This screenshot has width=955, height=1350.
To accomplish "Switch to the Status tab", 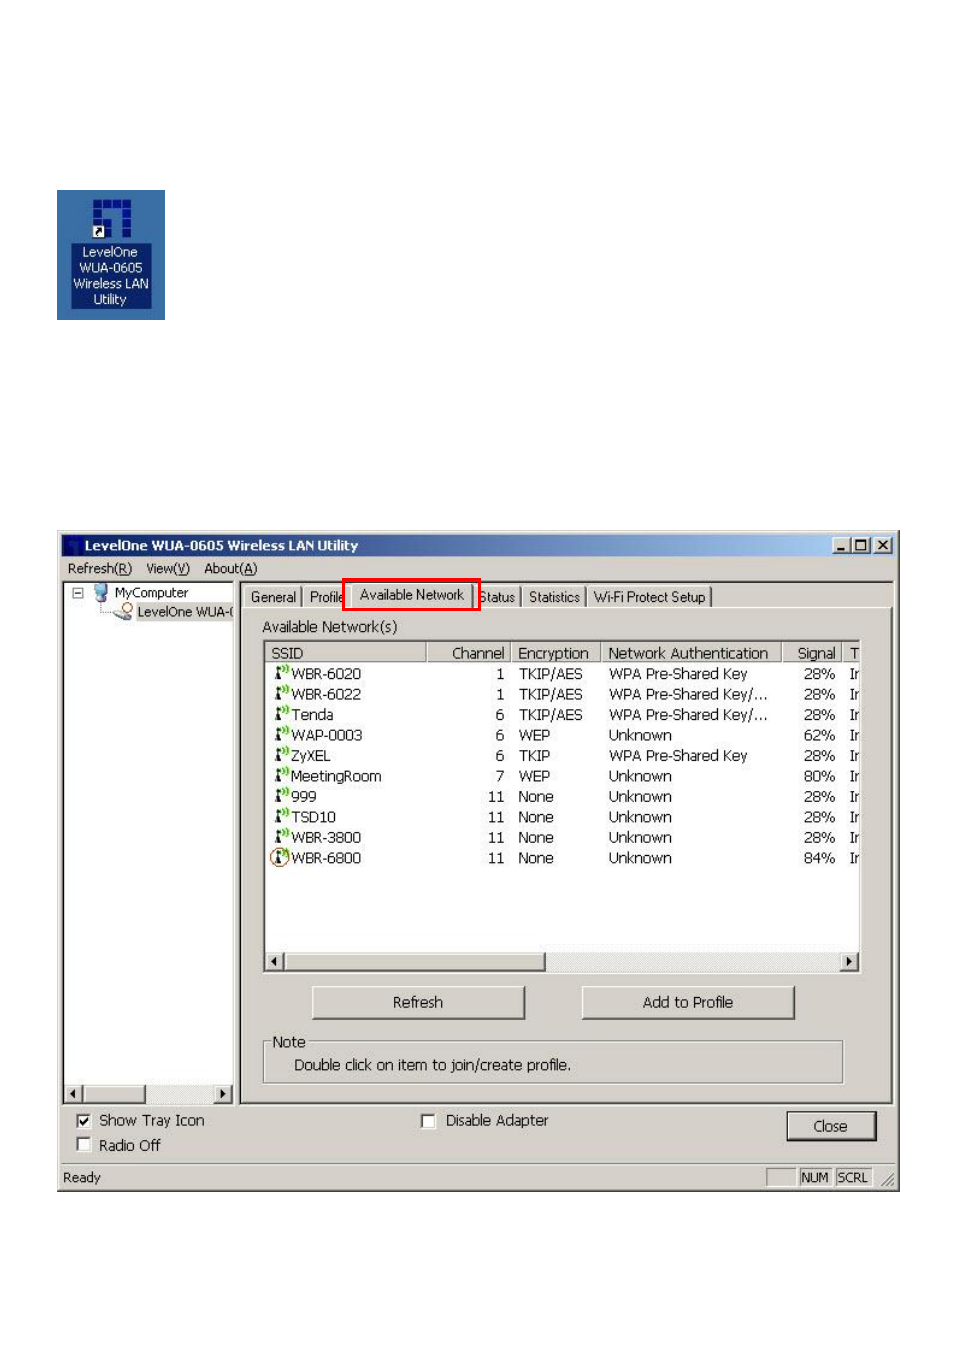I will [498, 597].
